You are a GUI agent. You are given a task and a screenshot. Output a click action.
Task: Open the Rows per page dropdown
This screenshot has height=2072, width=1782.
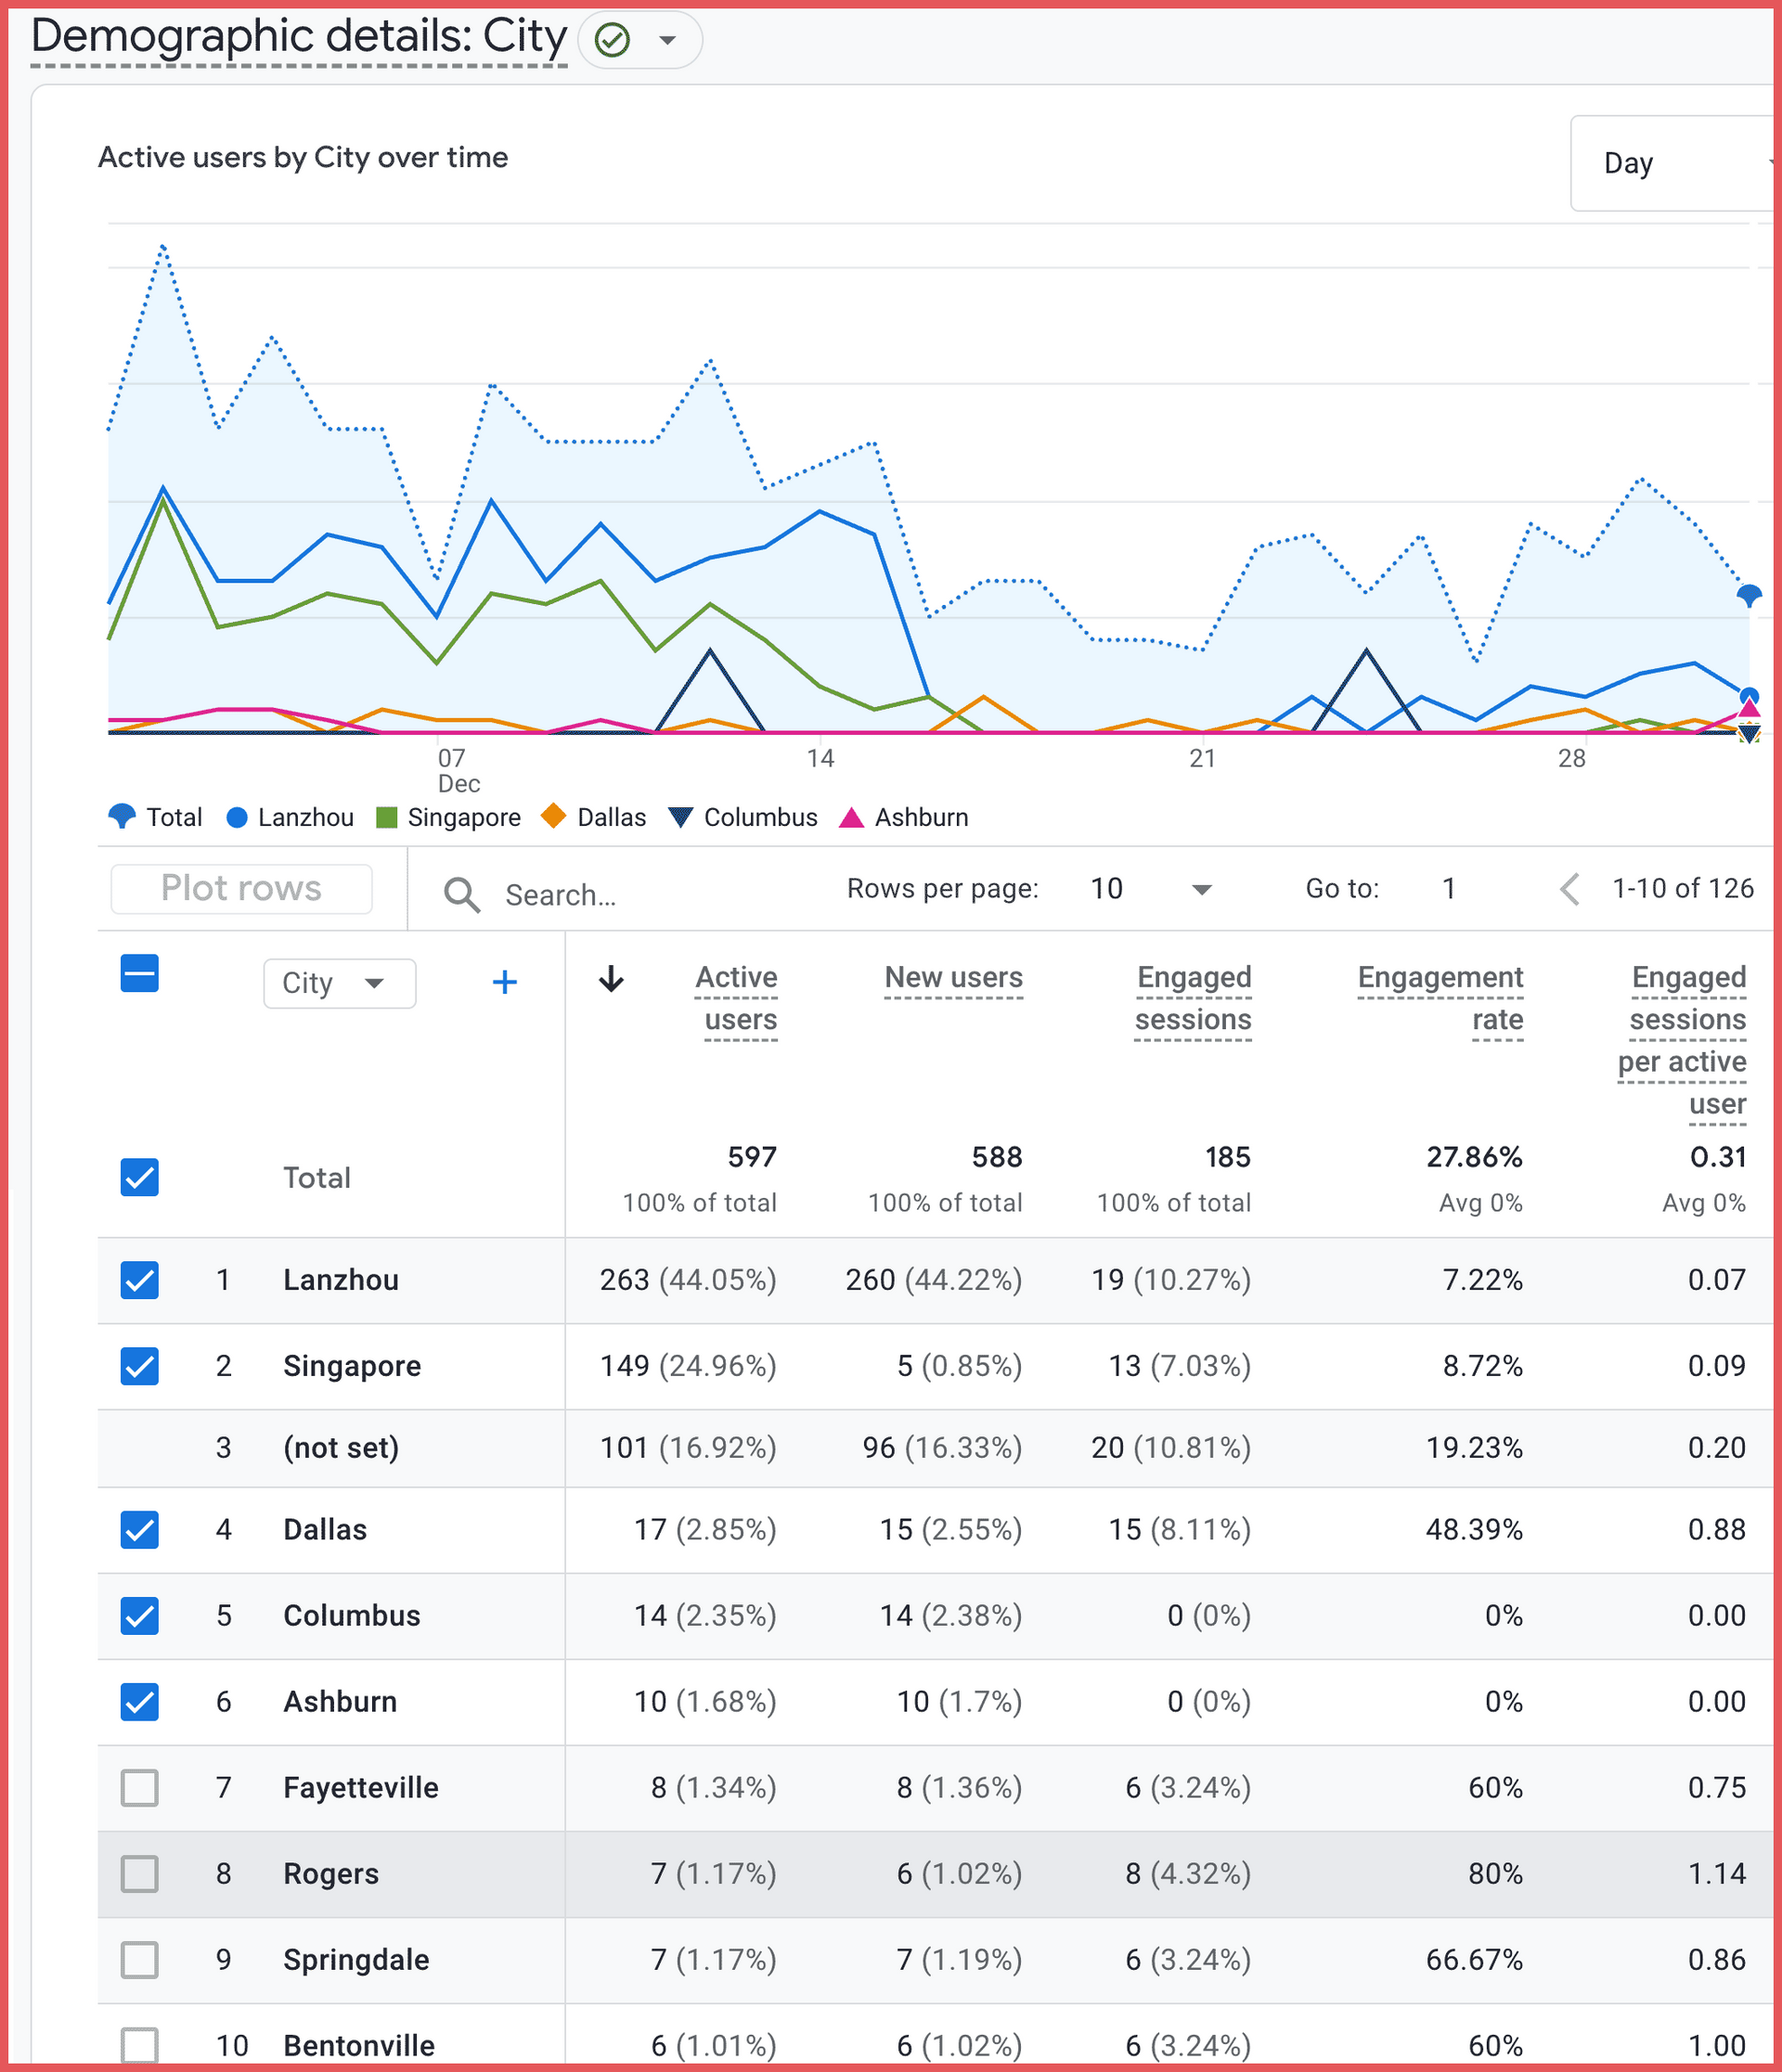[1150, 888]
